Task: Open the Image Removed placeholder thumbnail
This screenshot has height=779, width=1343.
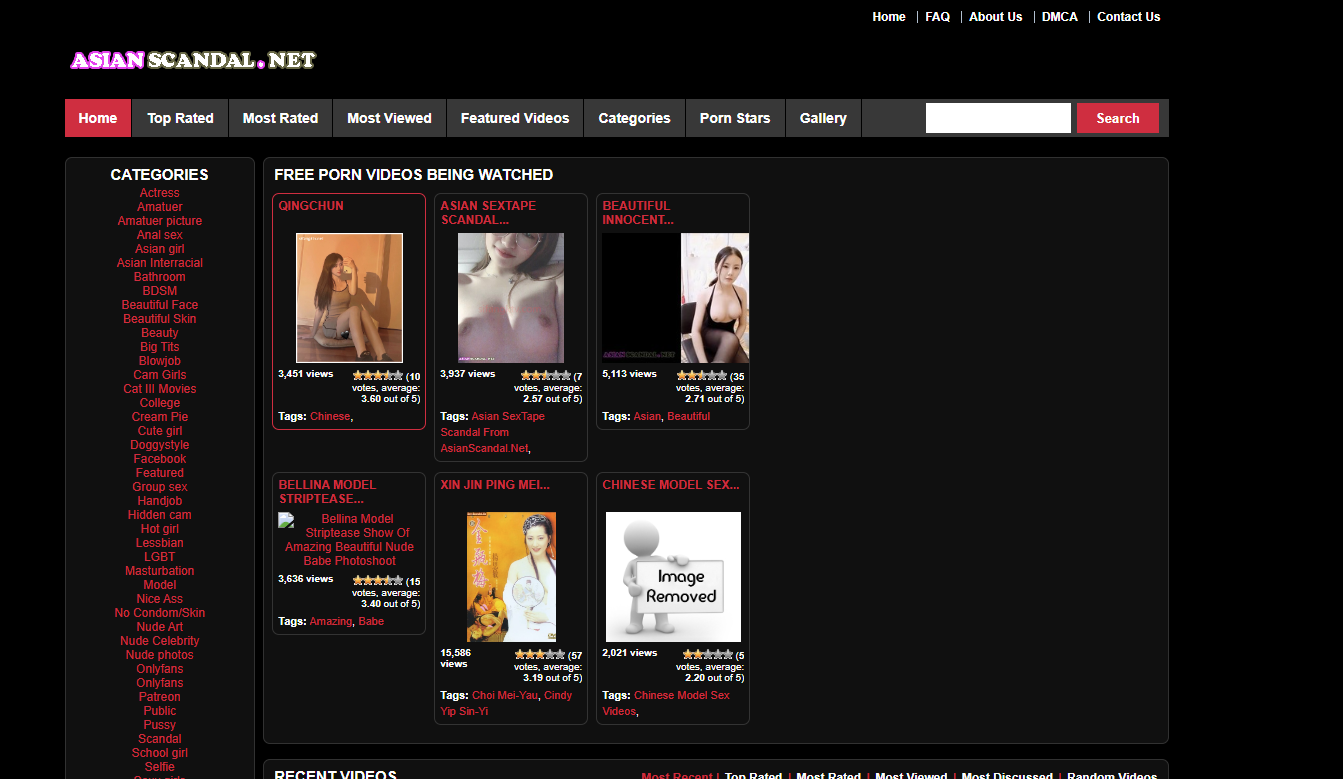Action: tap(673, 577)
